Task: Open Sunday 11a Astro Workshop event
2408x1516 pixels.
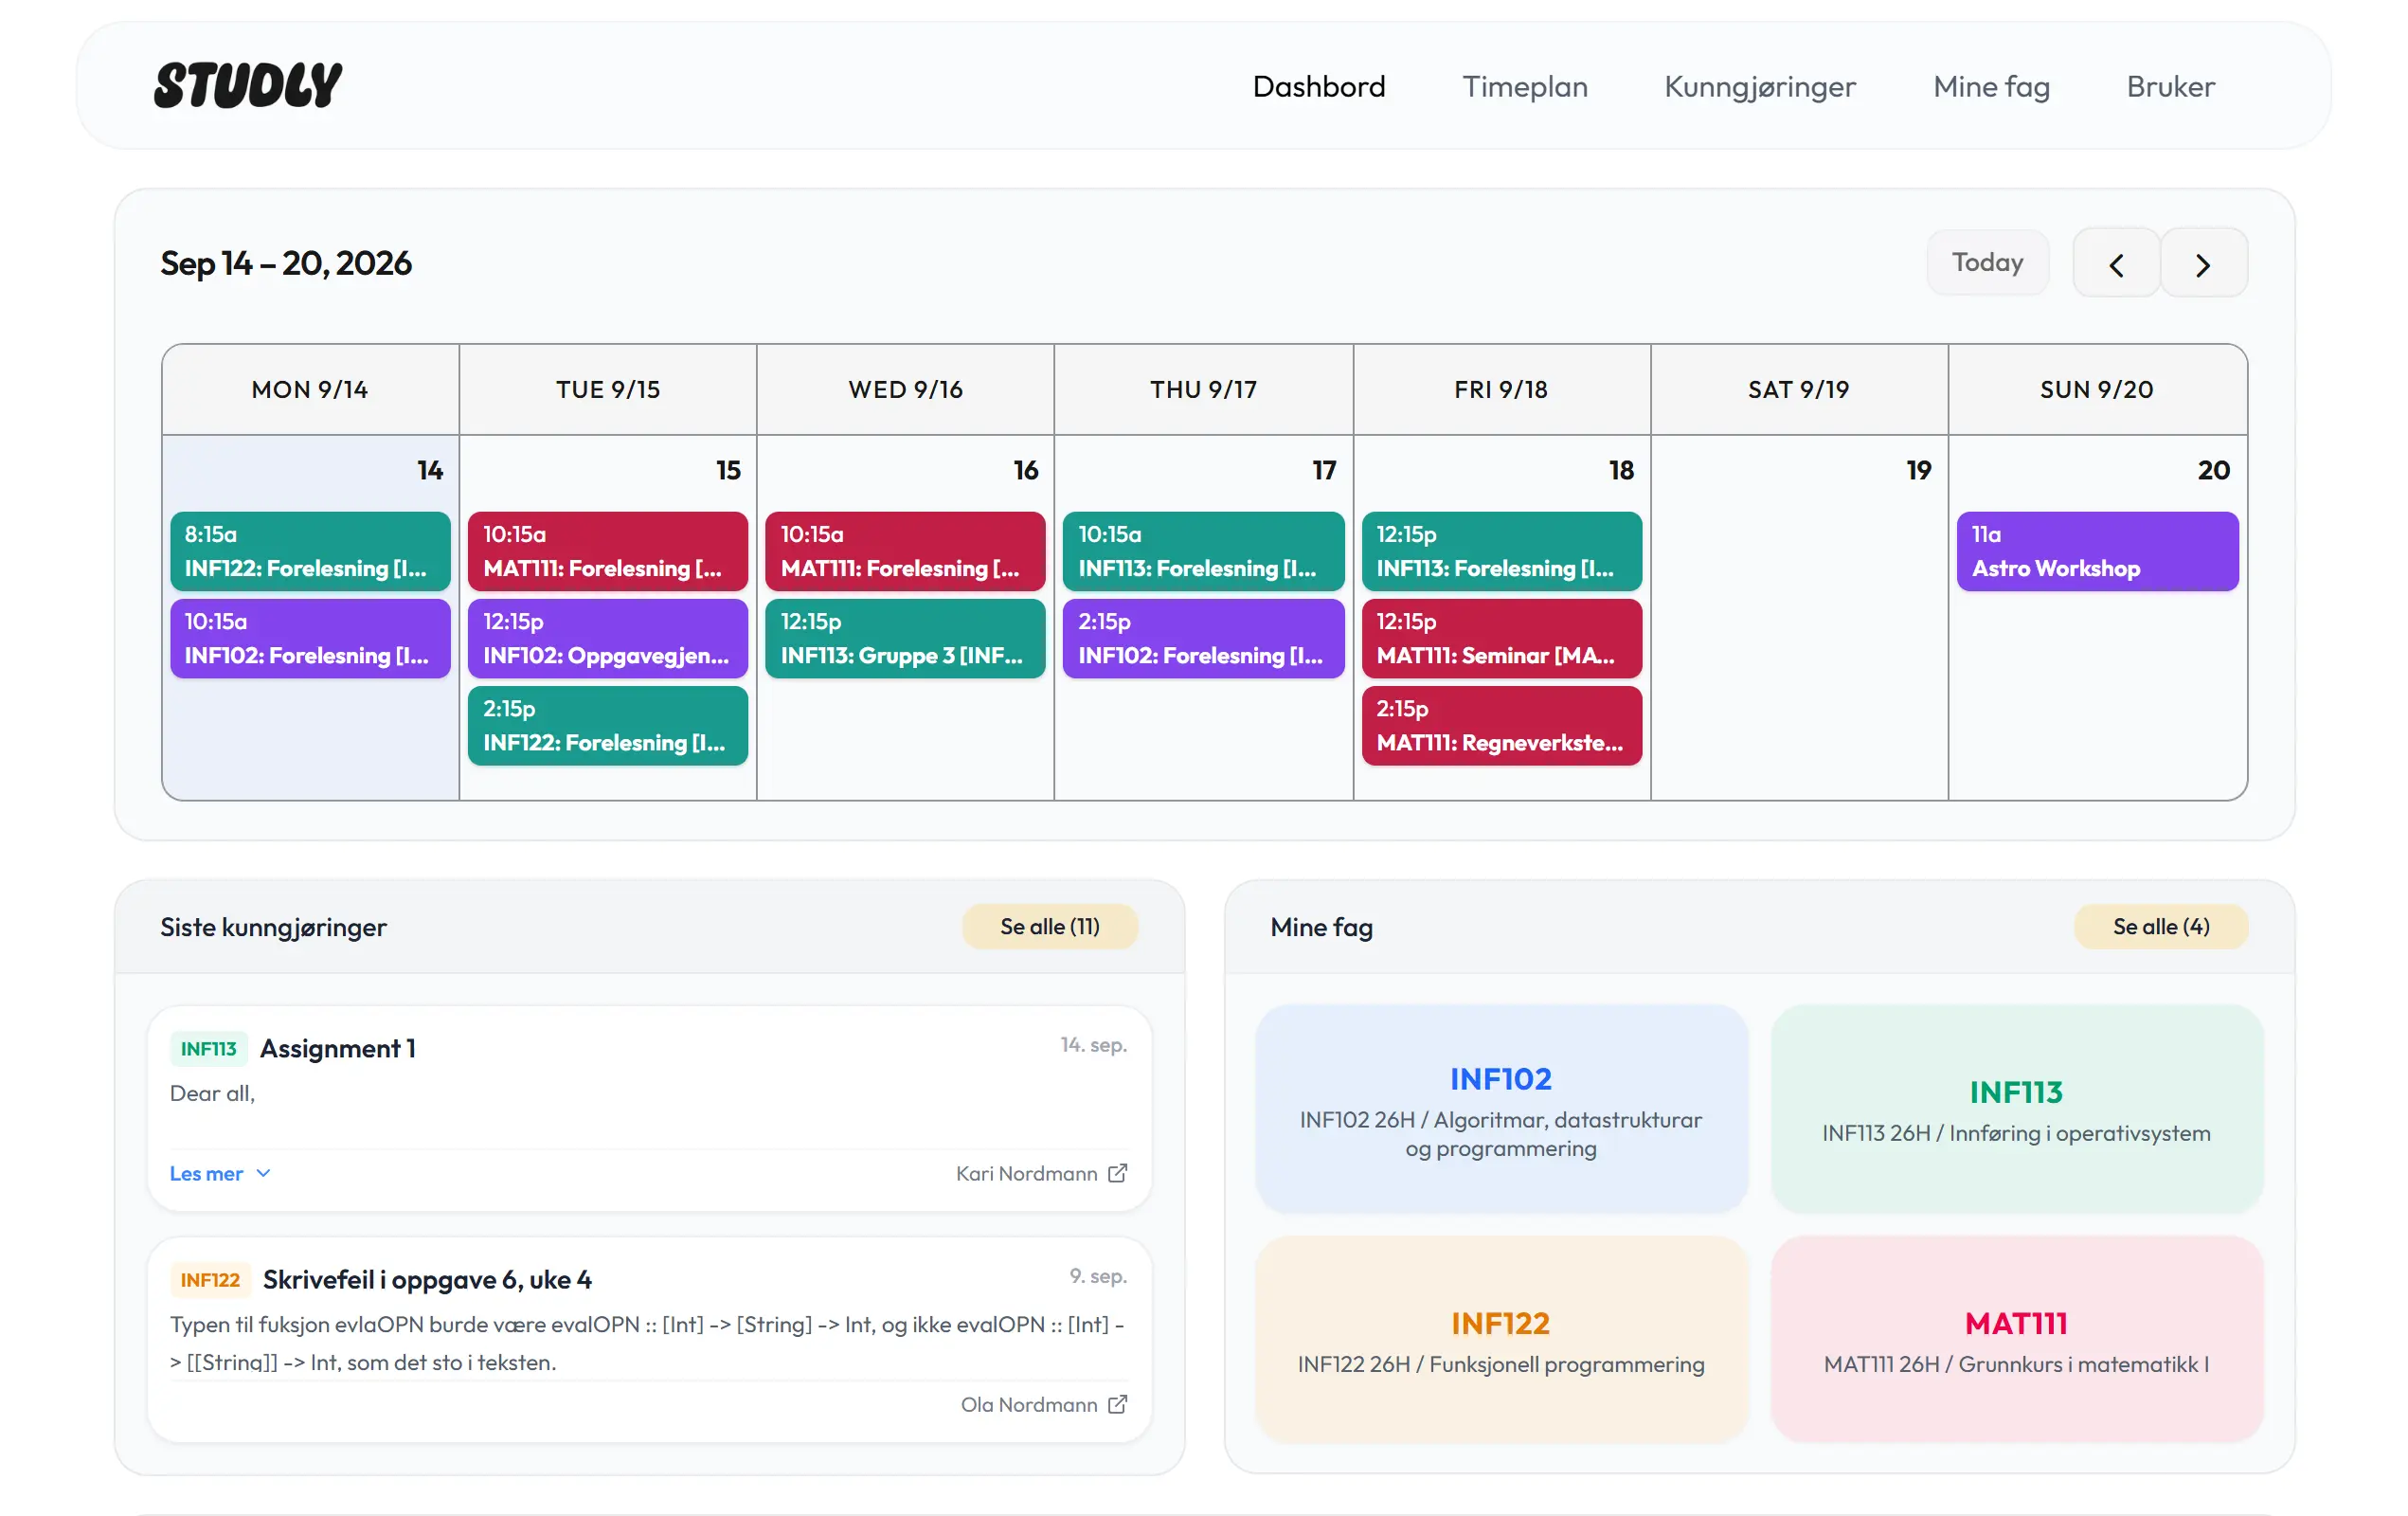Action: pos(2097,551)
